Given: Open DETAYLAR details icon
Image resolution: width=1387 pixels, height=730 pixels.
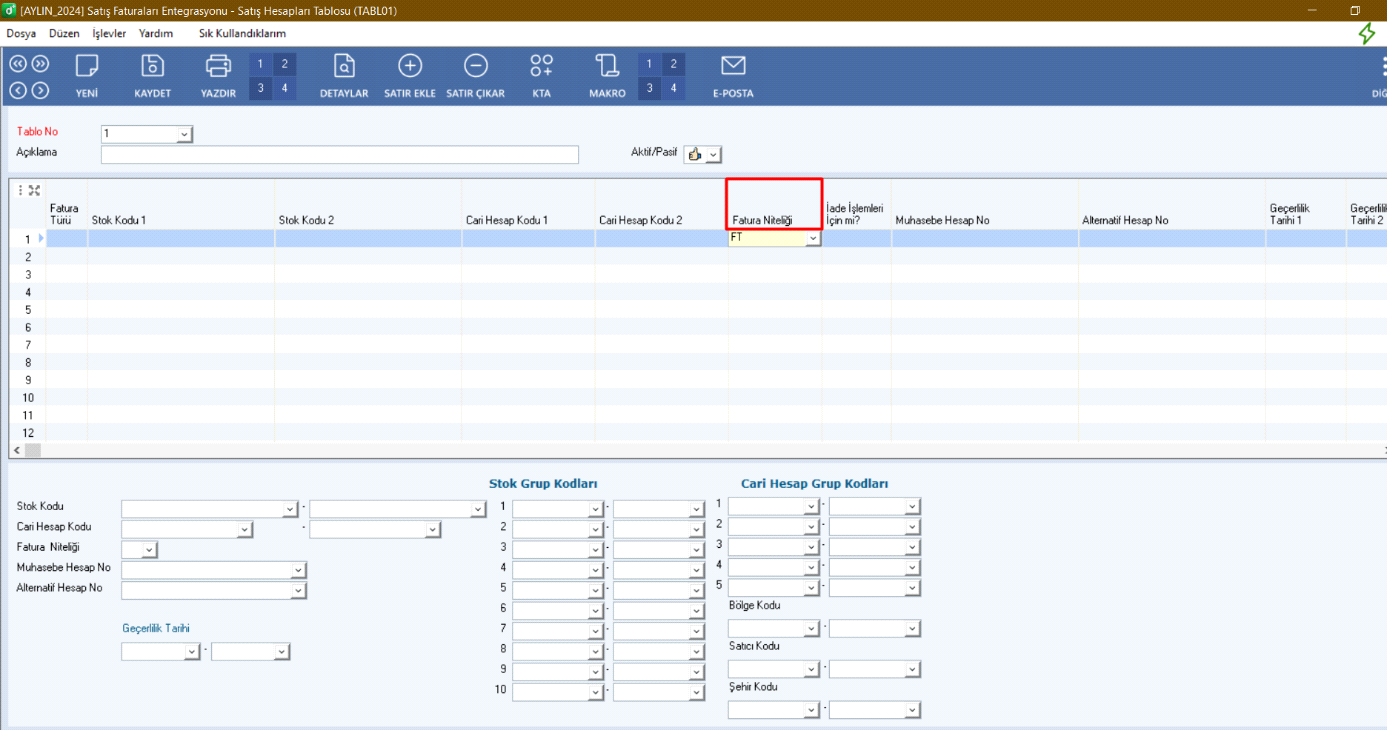Looking at the screenshot, I should click(x=344, y=67).
